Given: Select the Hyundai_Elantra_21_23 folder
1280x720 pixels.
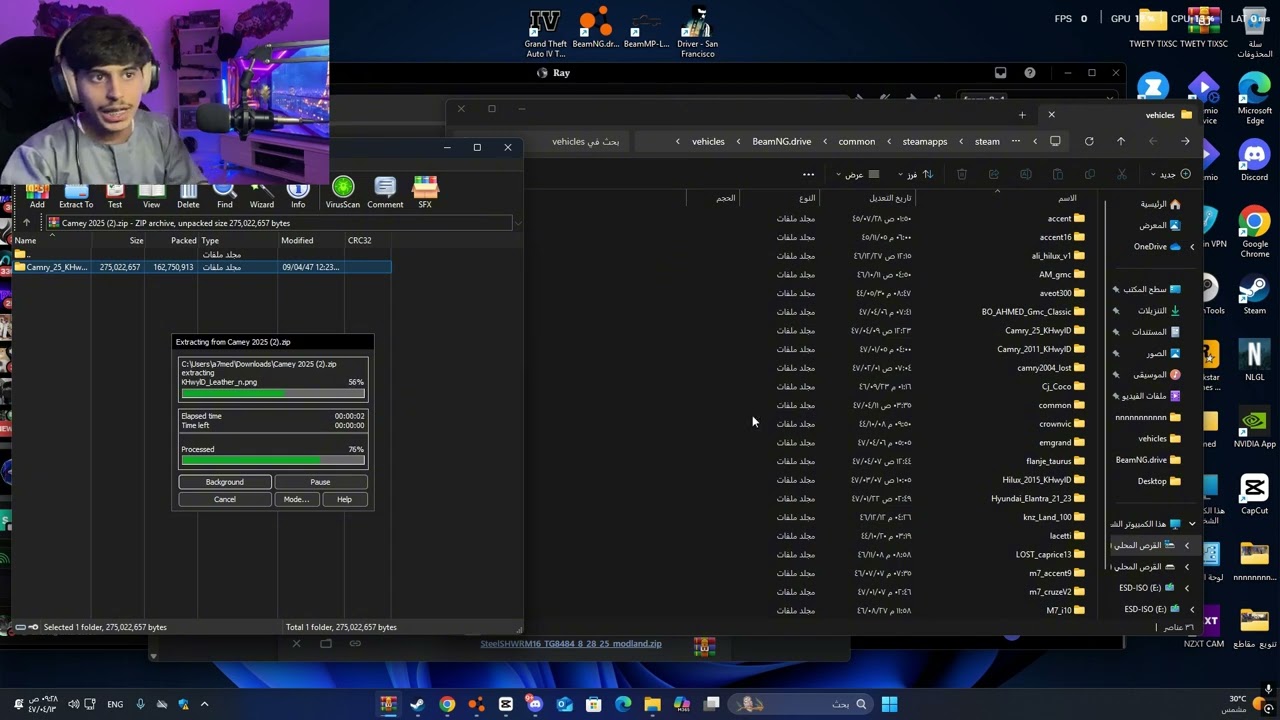Looking at the screenshot, I should point(1038,498).
